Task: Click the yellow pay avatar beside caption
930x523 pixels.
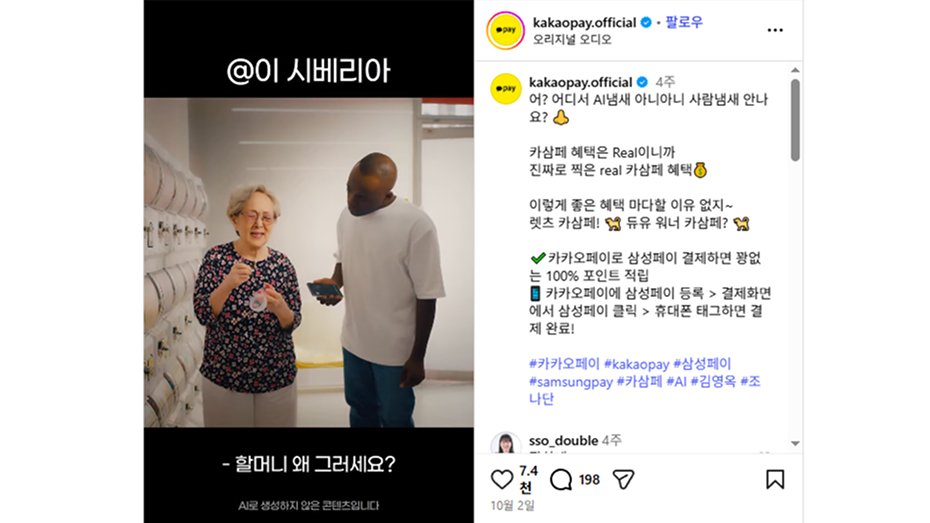Action: [506, 89]
